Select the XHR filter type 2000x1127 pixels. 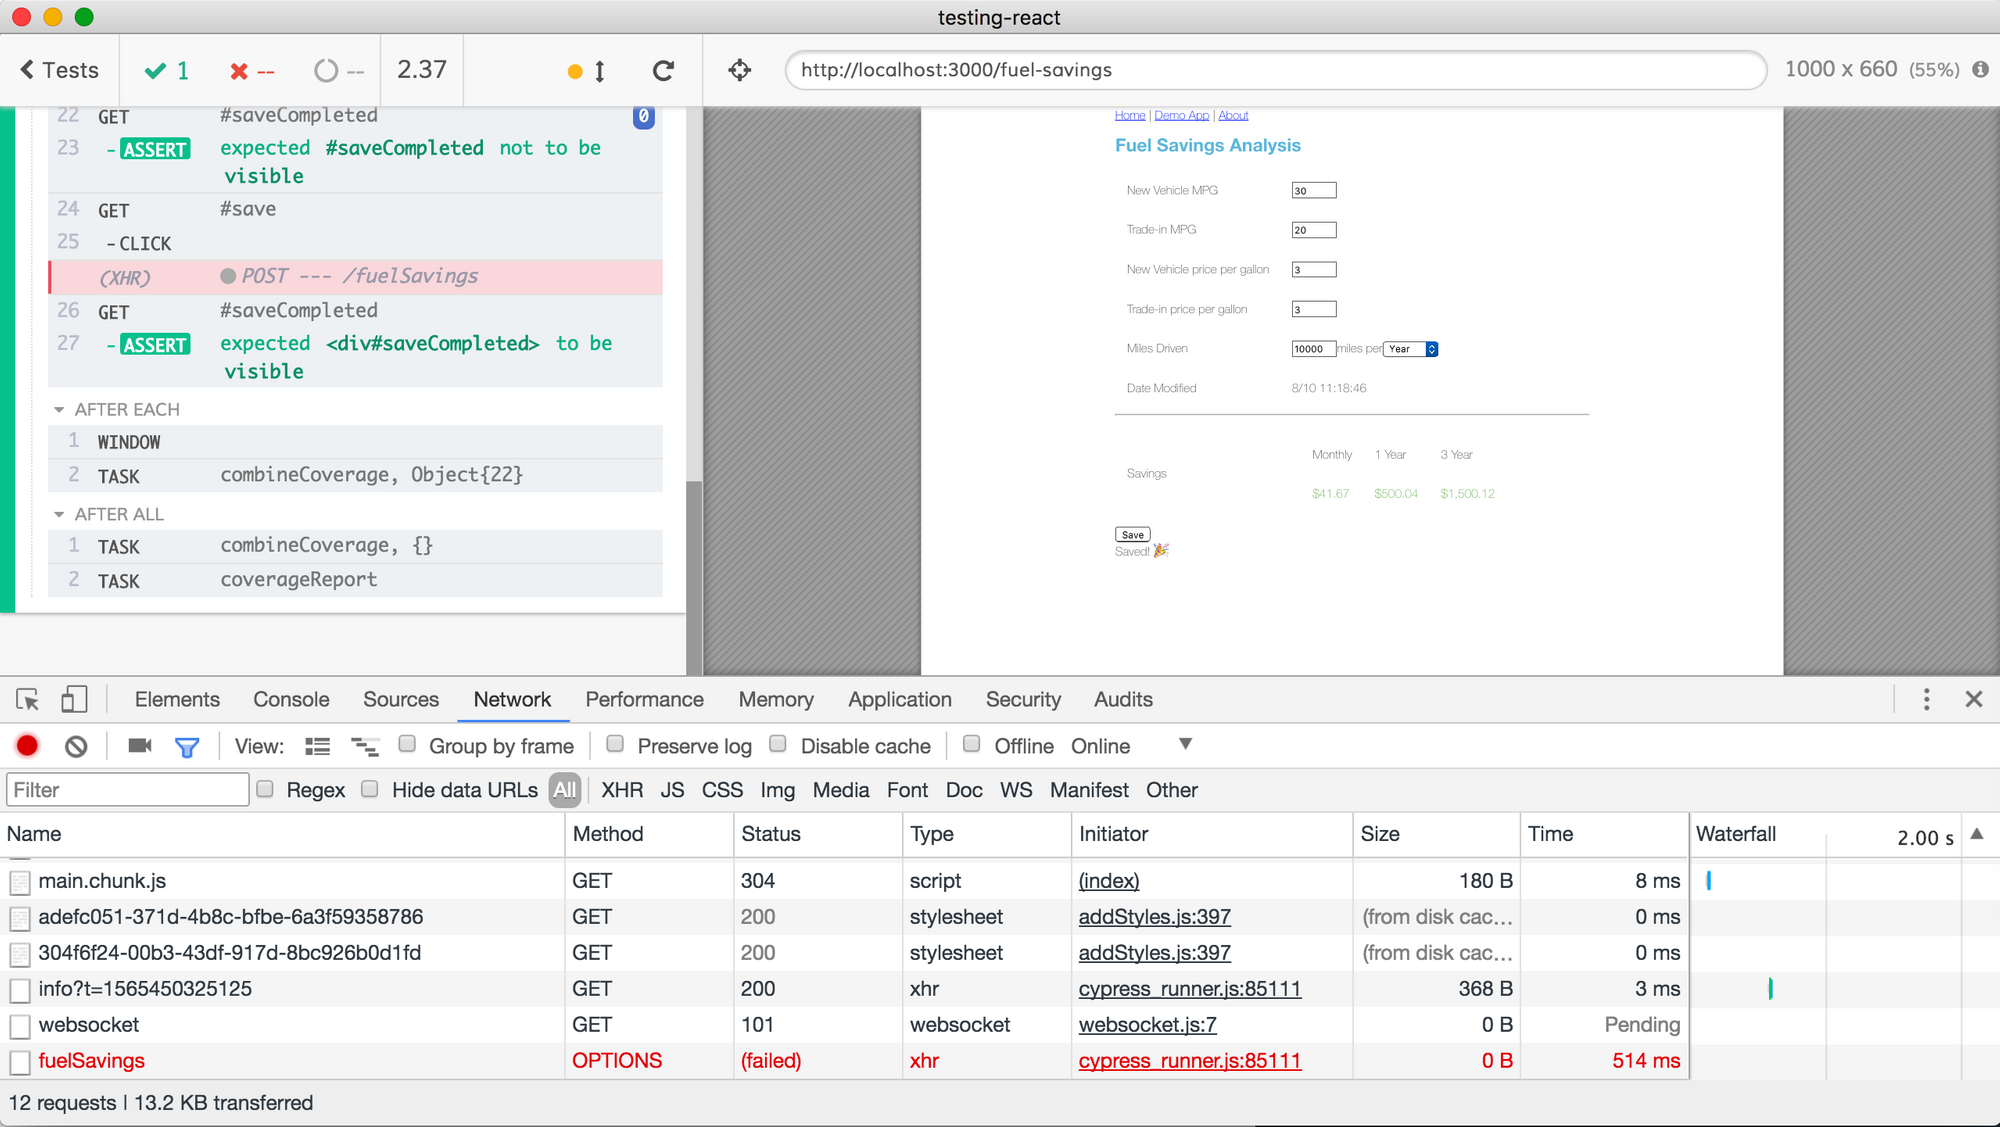(x=622, y=790)
